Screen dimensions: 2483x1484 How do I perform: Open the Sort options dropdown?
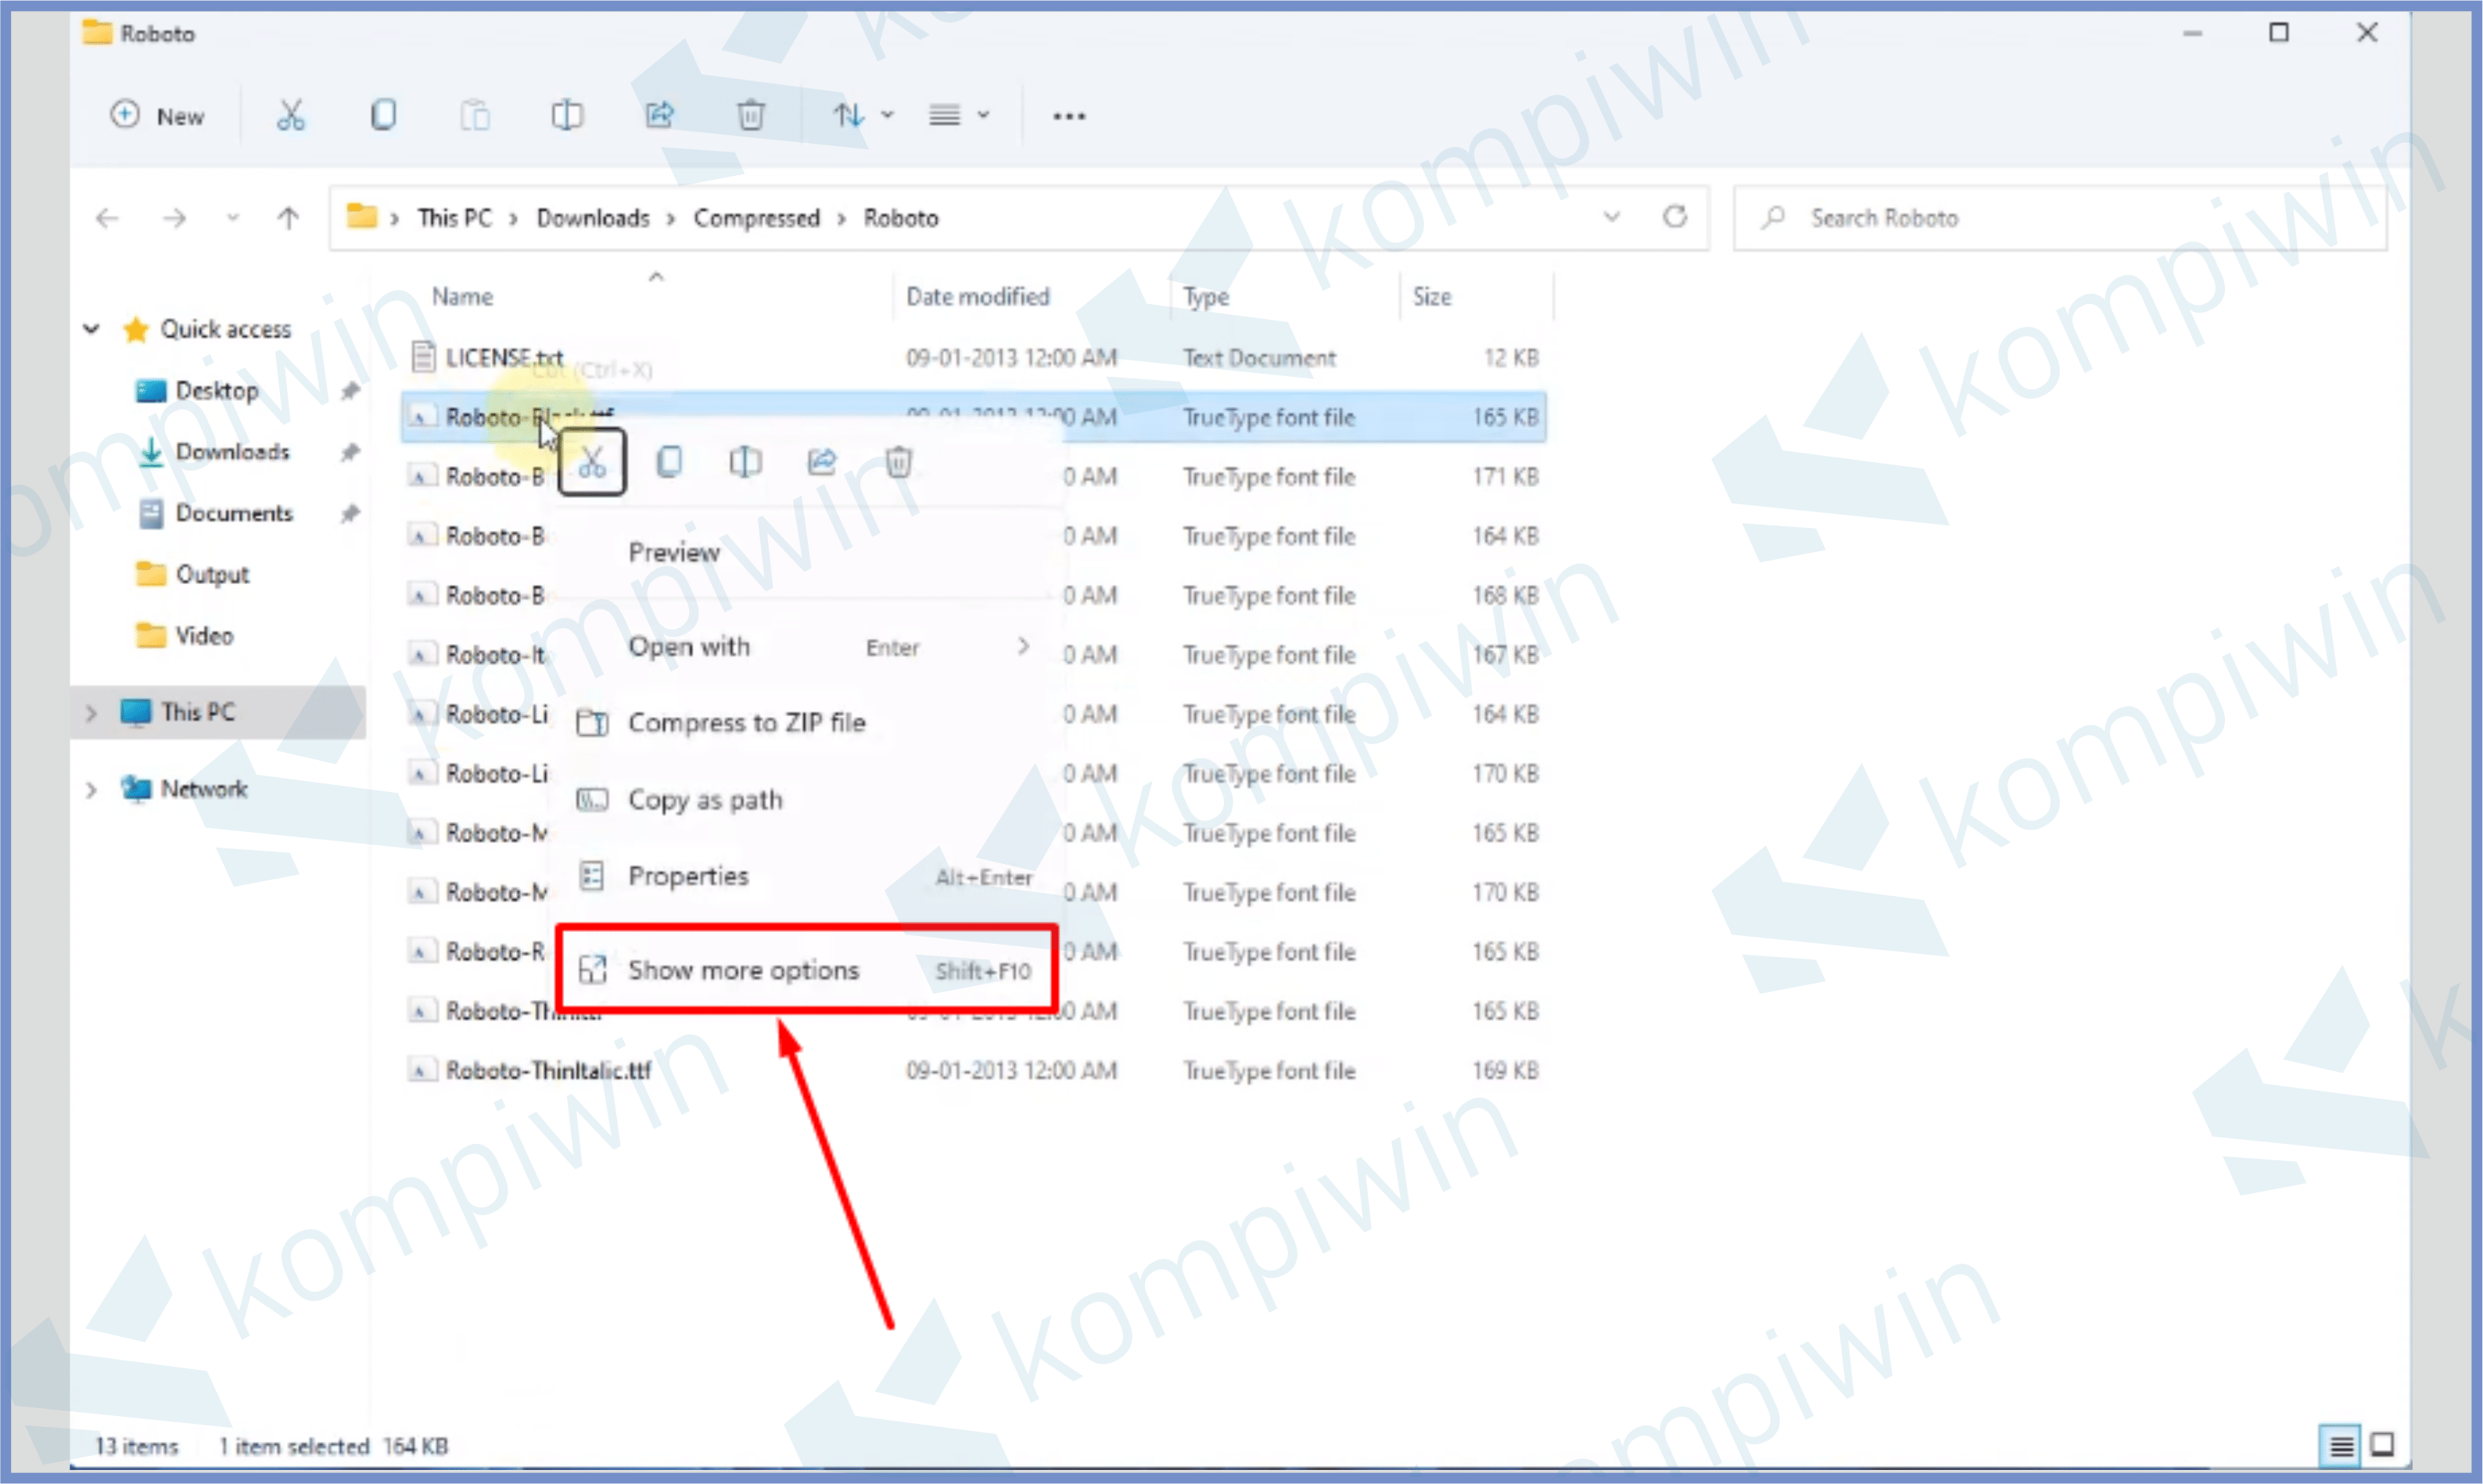(x=863, y=116)
